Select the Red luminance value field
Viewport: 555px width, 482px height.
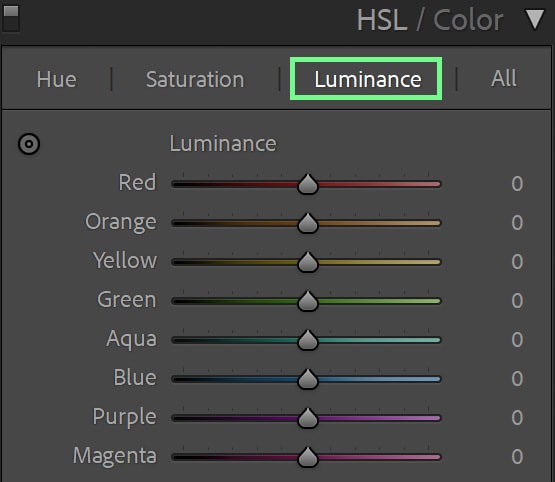[517, 184]
